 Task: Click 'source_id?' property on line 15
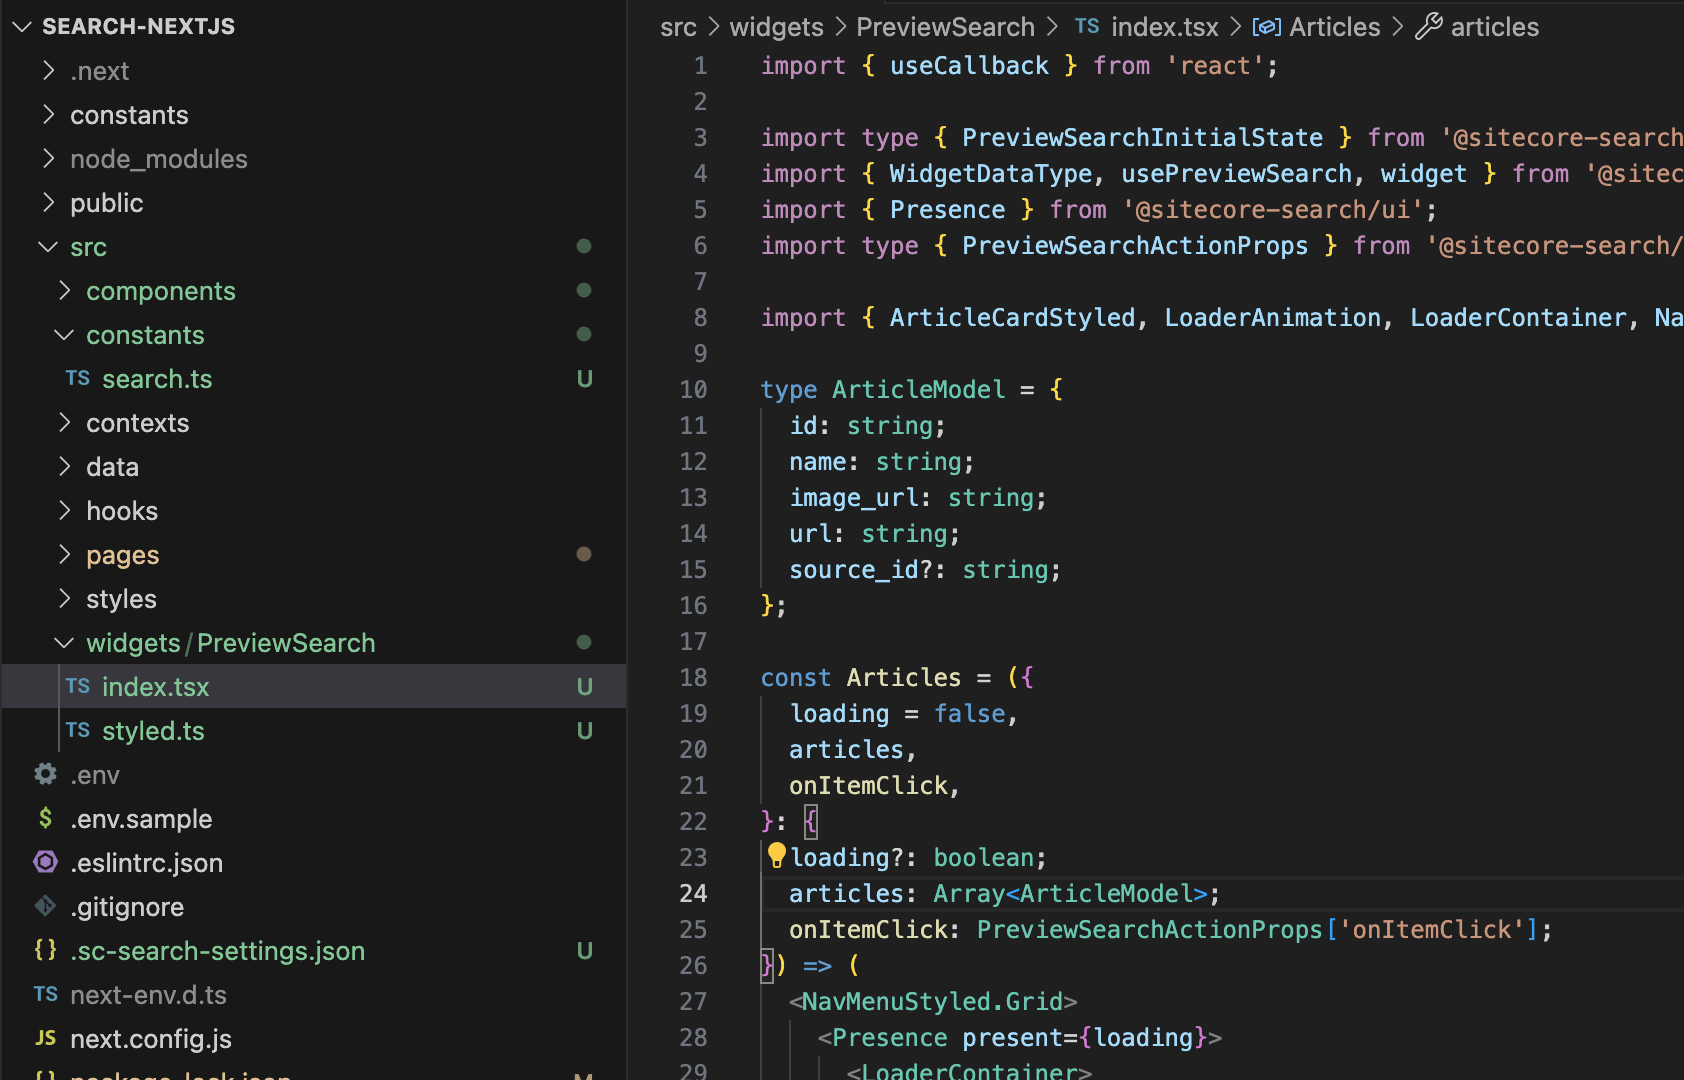click(861, 570)
